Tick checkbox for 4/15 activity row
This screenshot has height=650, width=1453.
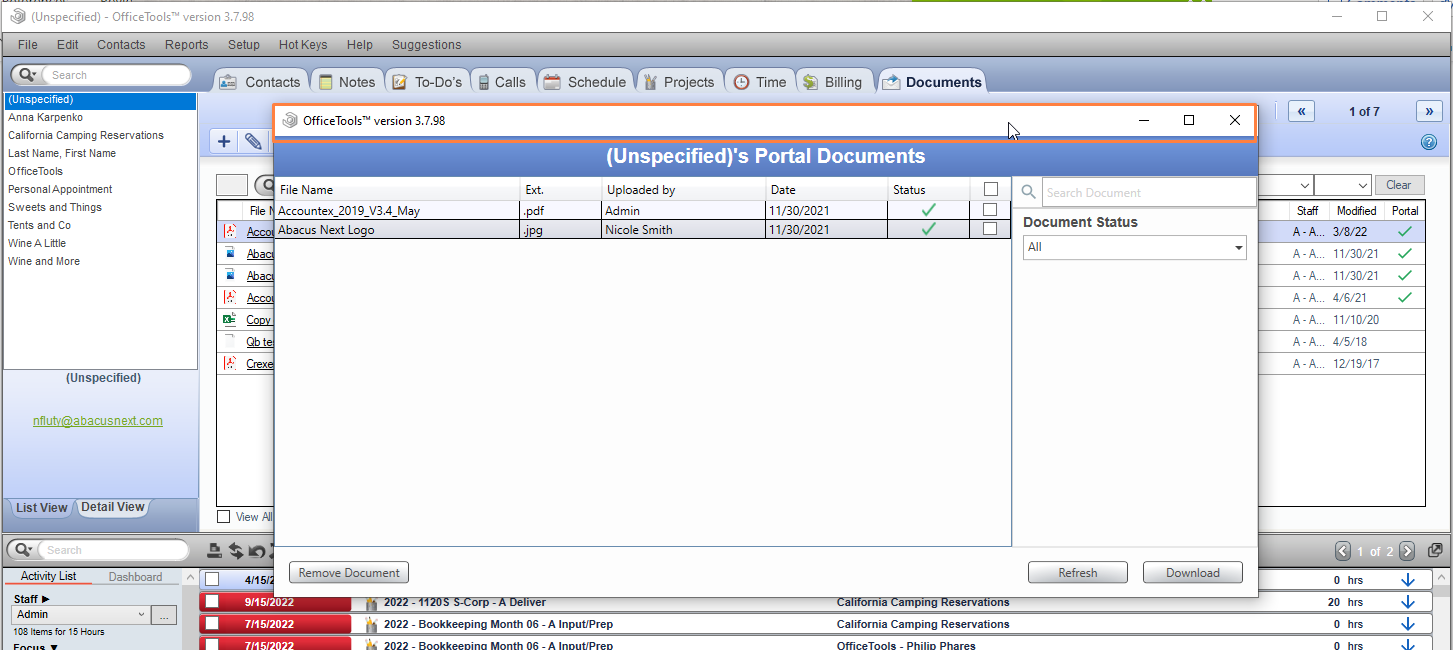pyautogui.click(x=212, y=579)
